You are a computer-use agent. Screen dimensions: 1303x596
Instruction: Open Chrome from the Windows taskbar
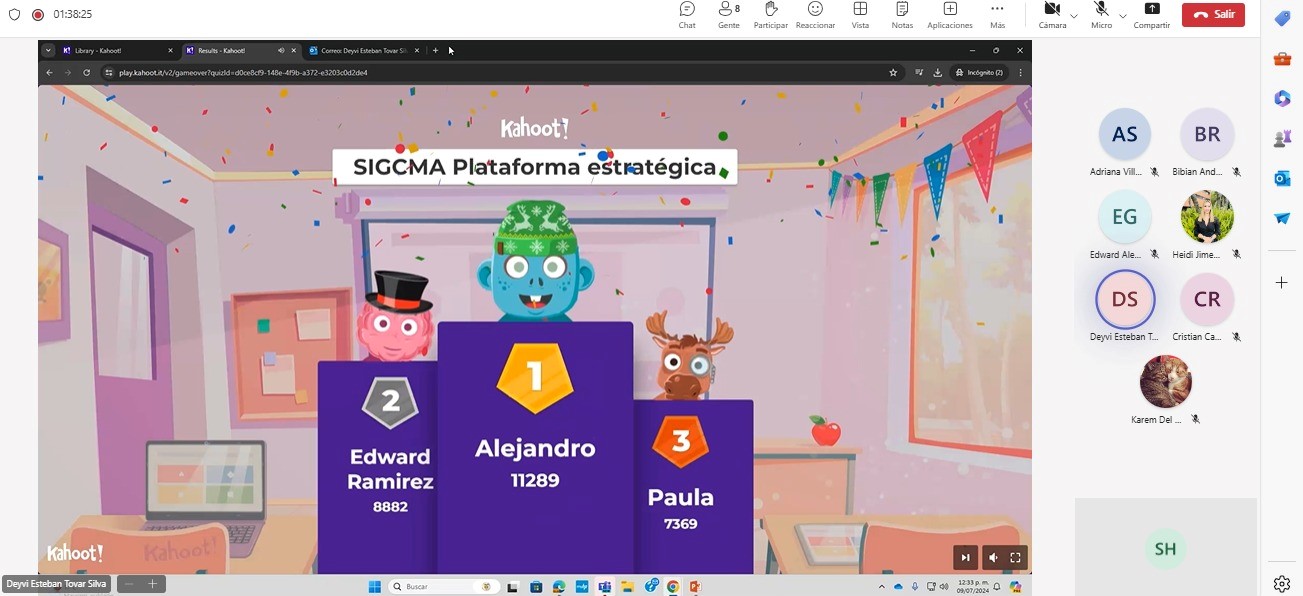pyautogui.click(x=673, y=586)
